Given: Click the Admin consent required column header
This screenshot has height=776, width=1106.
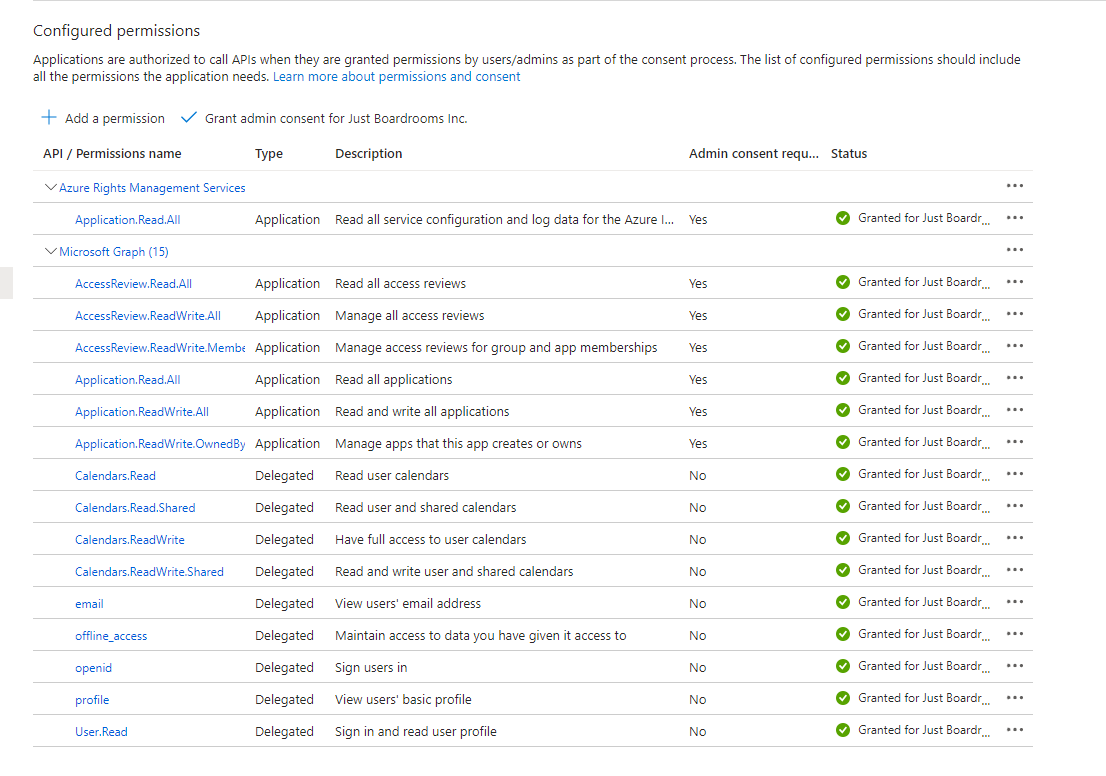Looking at the screenshot, I should coord(754,154).
